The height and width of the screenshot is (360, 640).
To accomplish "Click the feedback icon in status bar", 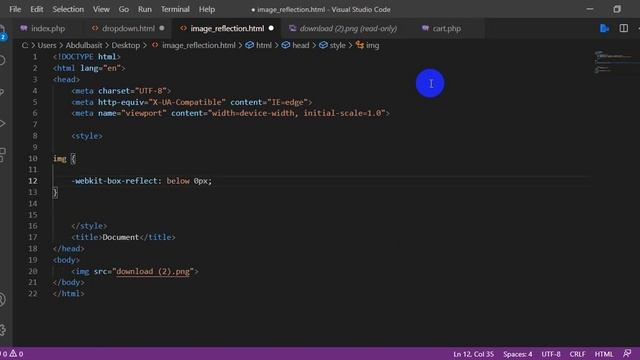I will (x=627, y=353).
